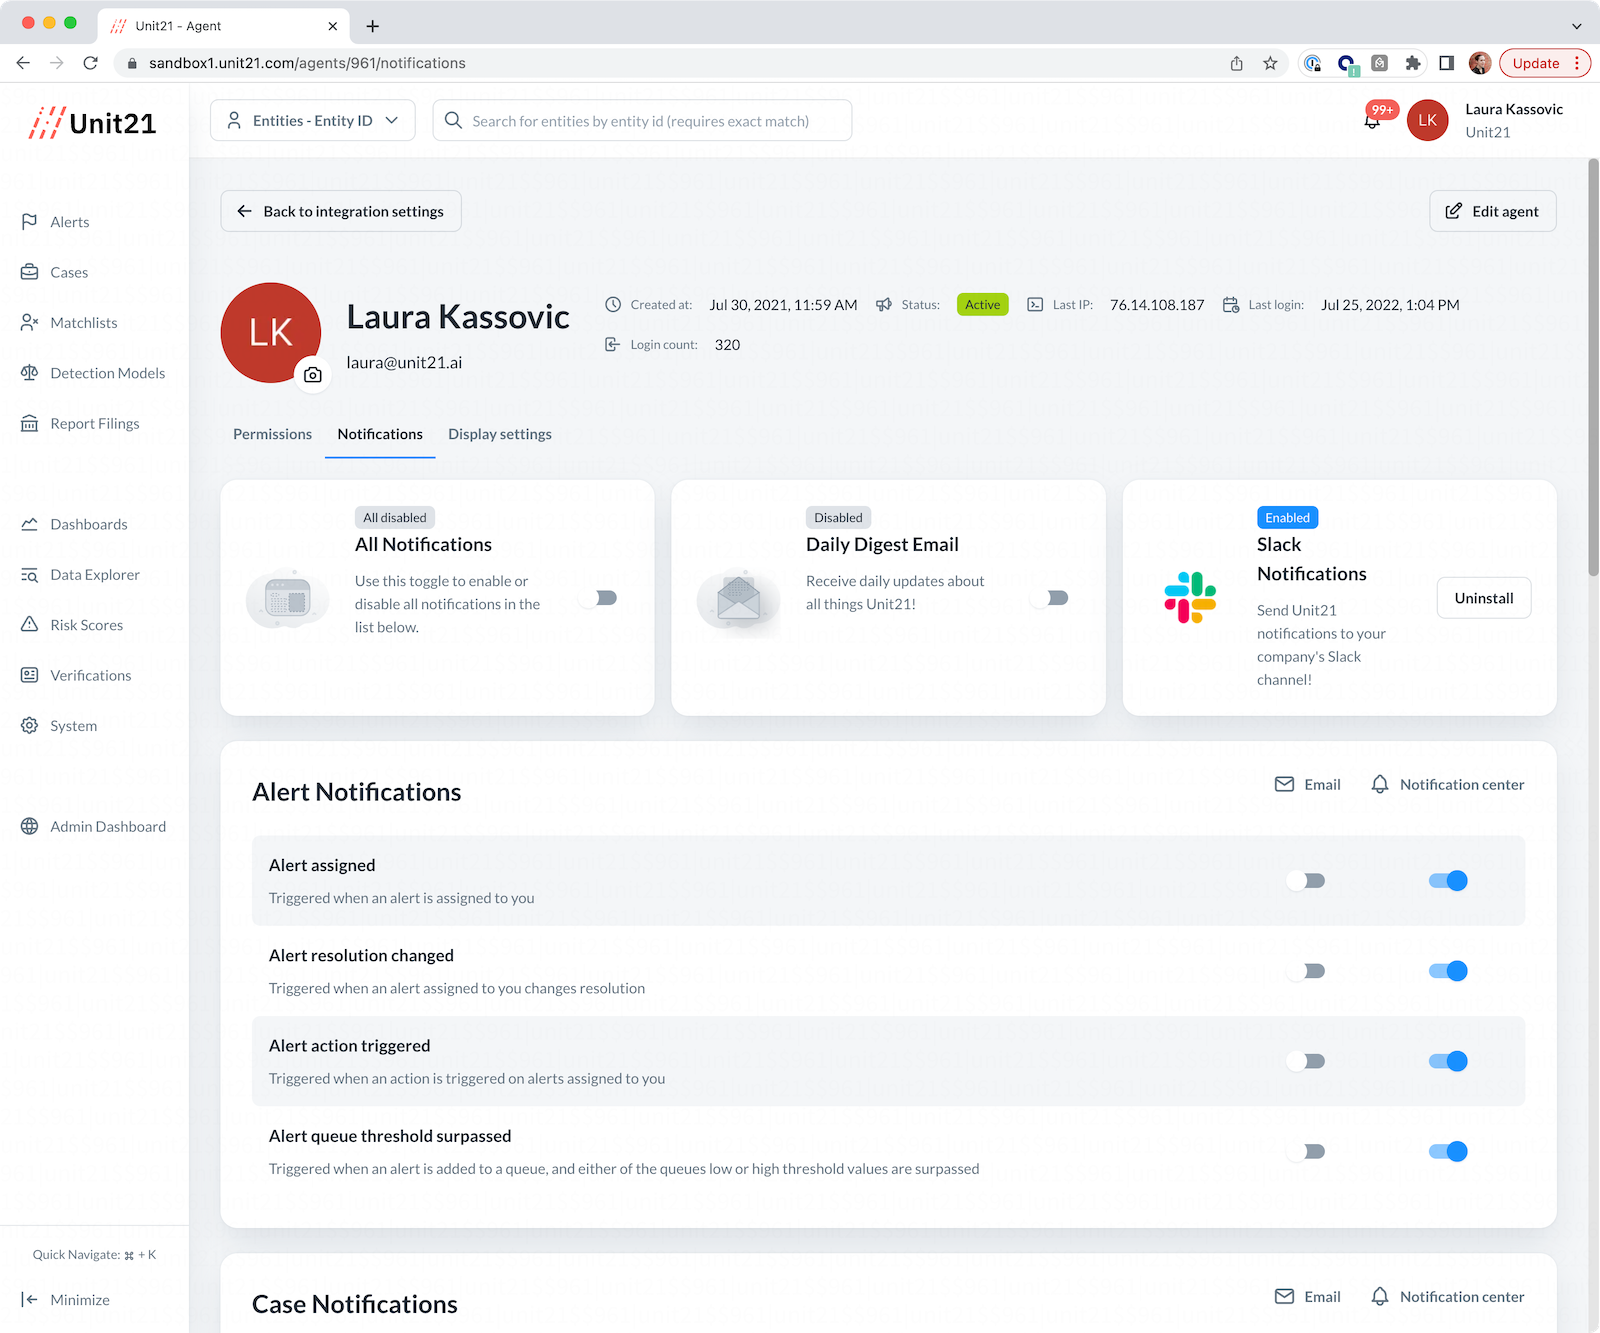
Task: Enable Email toggle for Alert assigned
Action: 1307,880
